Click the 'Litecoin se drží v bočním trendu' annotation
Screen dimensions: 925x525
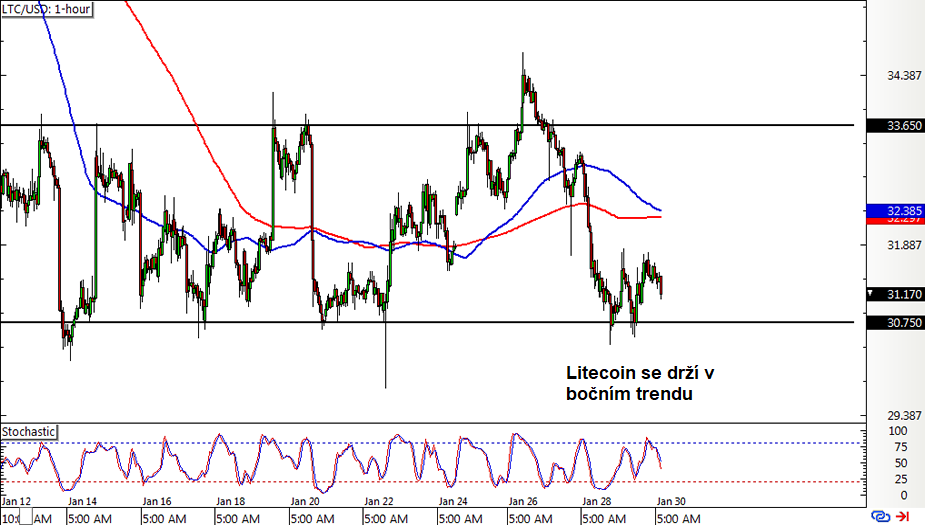(640, 383)
